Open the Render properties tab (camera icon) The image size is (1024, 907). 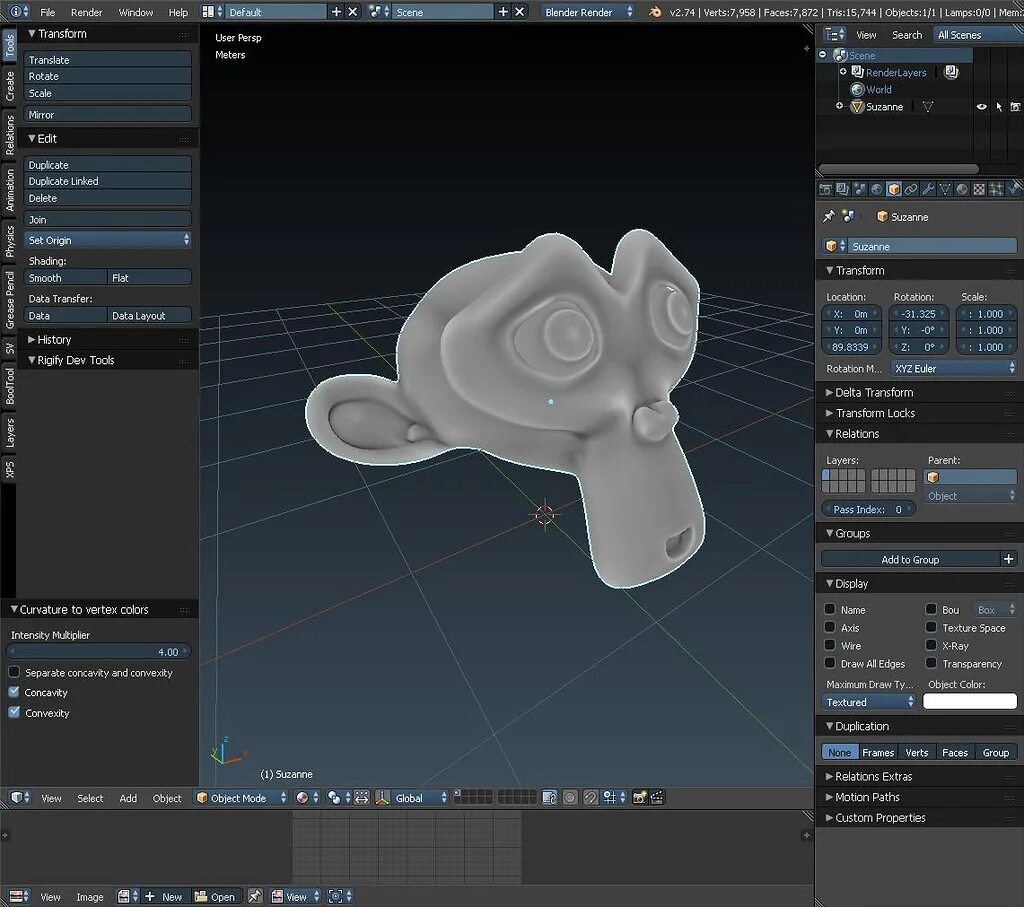(825, 189)
